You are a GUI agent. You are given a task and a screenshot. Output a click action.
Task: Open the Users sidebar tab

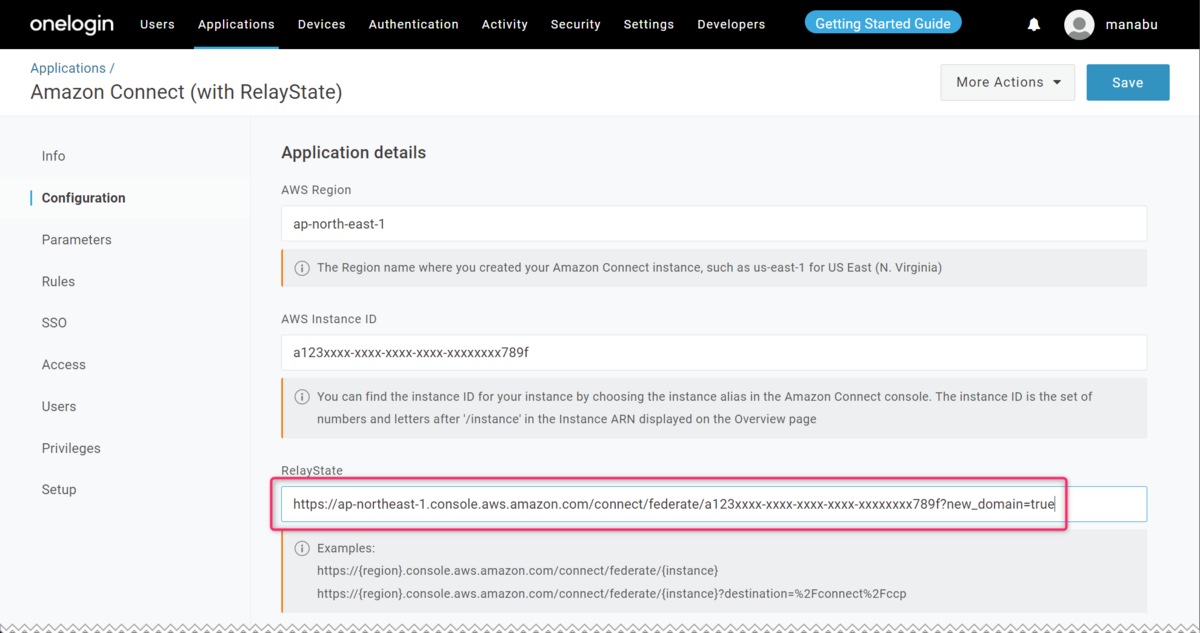(59, 407)
